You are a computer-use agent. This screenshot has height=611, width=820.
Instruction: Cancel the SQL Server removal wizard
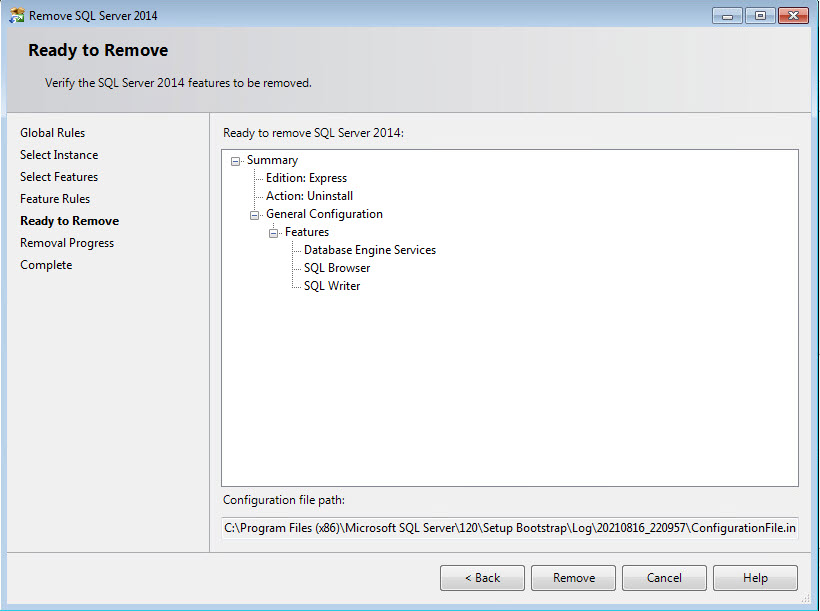tap(664, 578)
